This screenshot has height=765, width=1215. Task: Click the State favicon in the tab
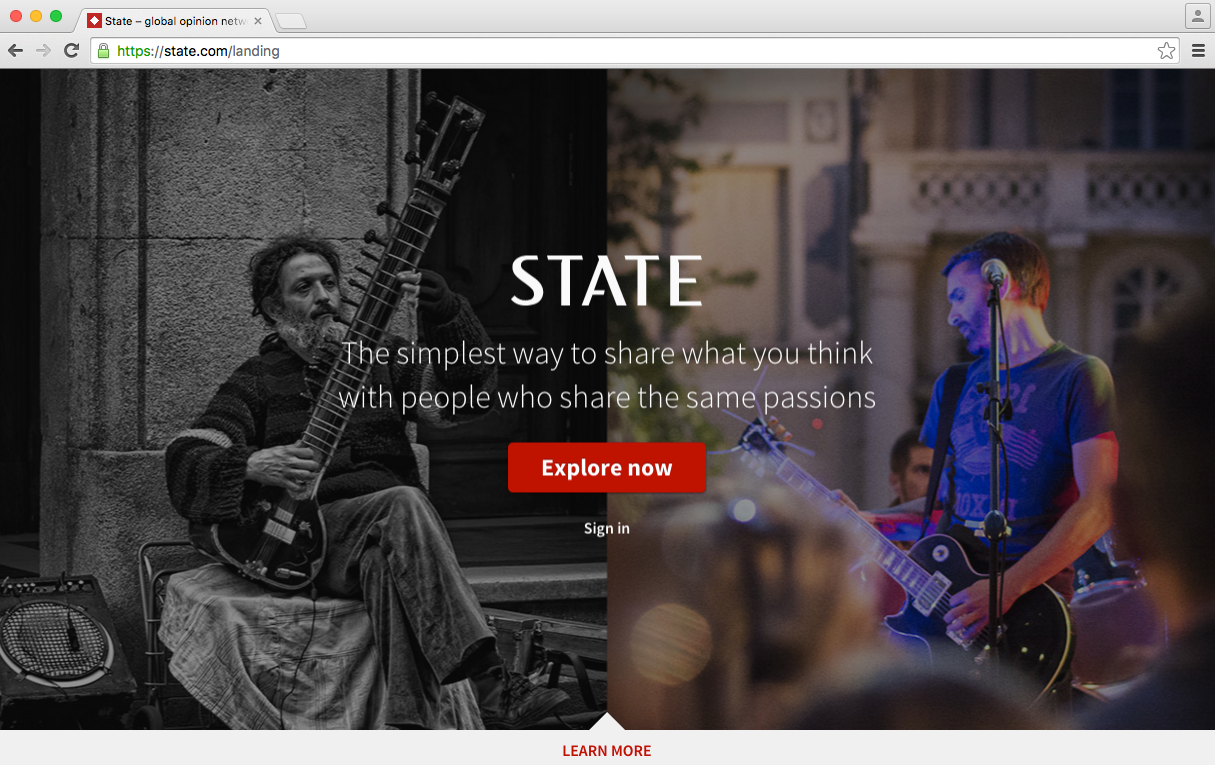94,21
